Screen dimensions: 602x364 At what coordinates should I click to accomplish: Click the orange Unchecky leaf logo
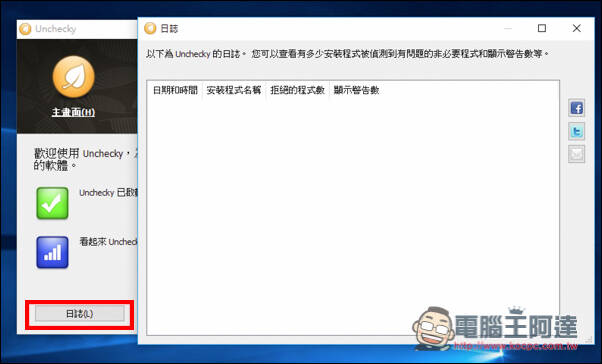[x=73, y=77]
